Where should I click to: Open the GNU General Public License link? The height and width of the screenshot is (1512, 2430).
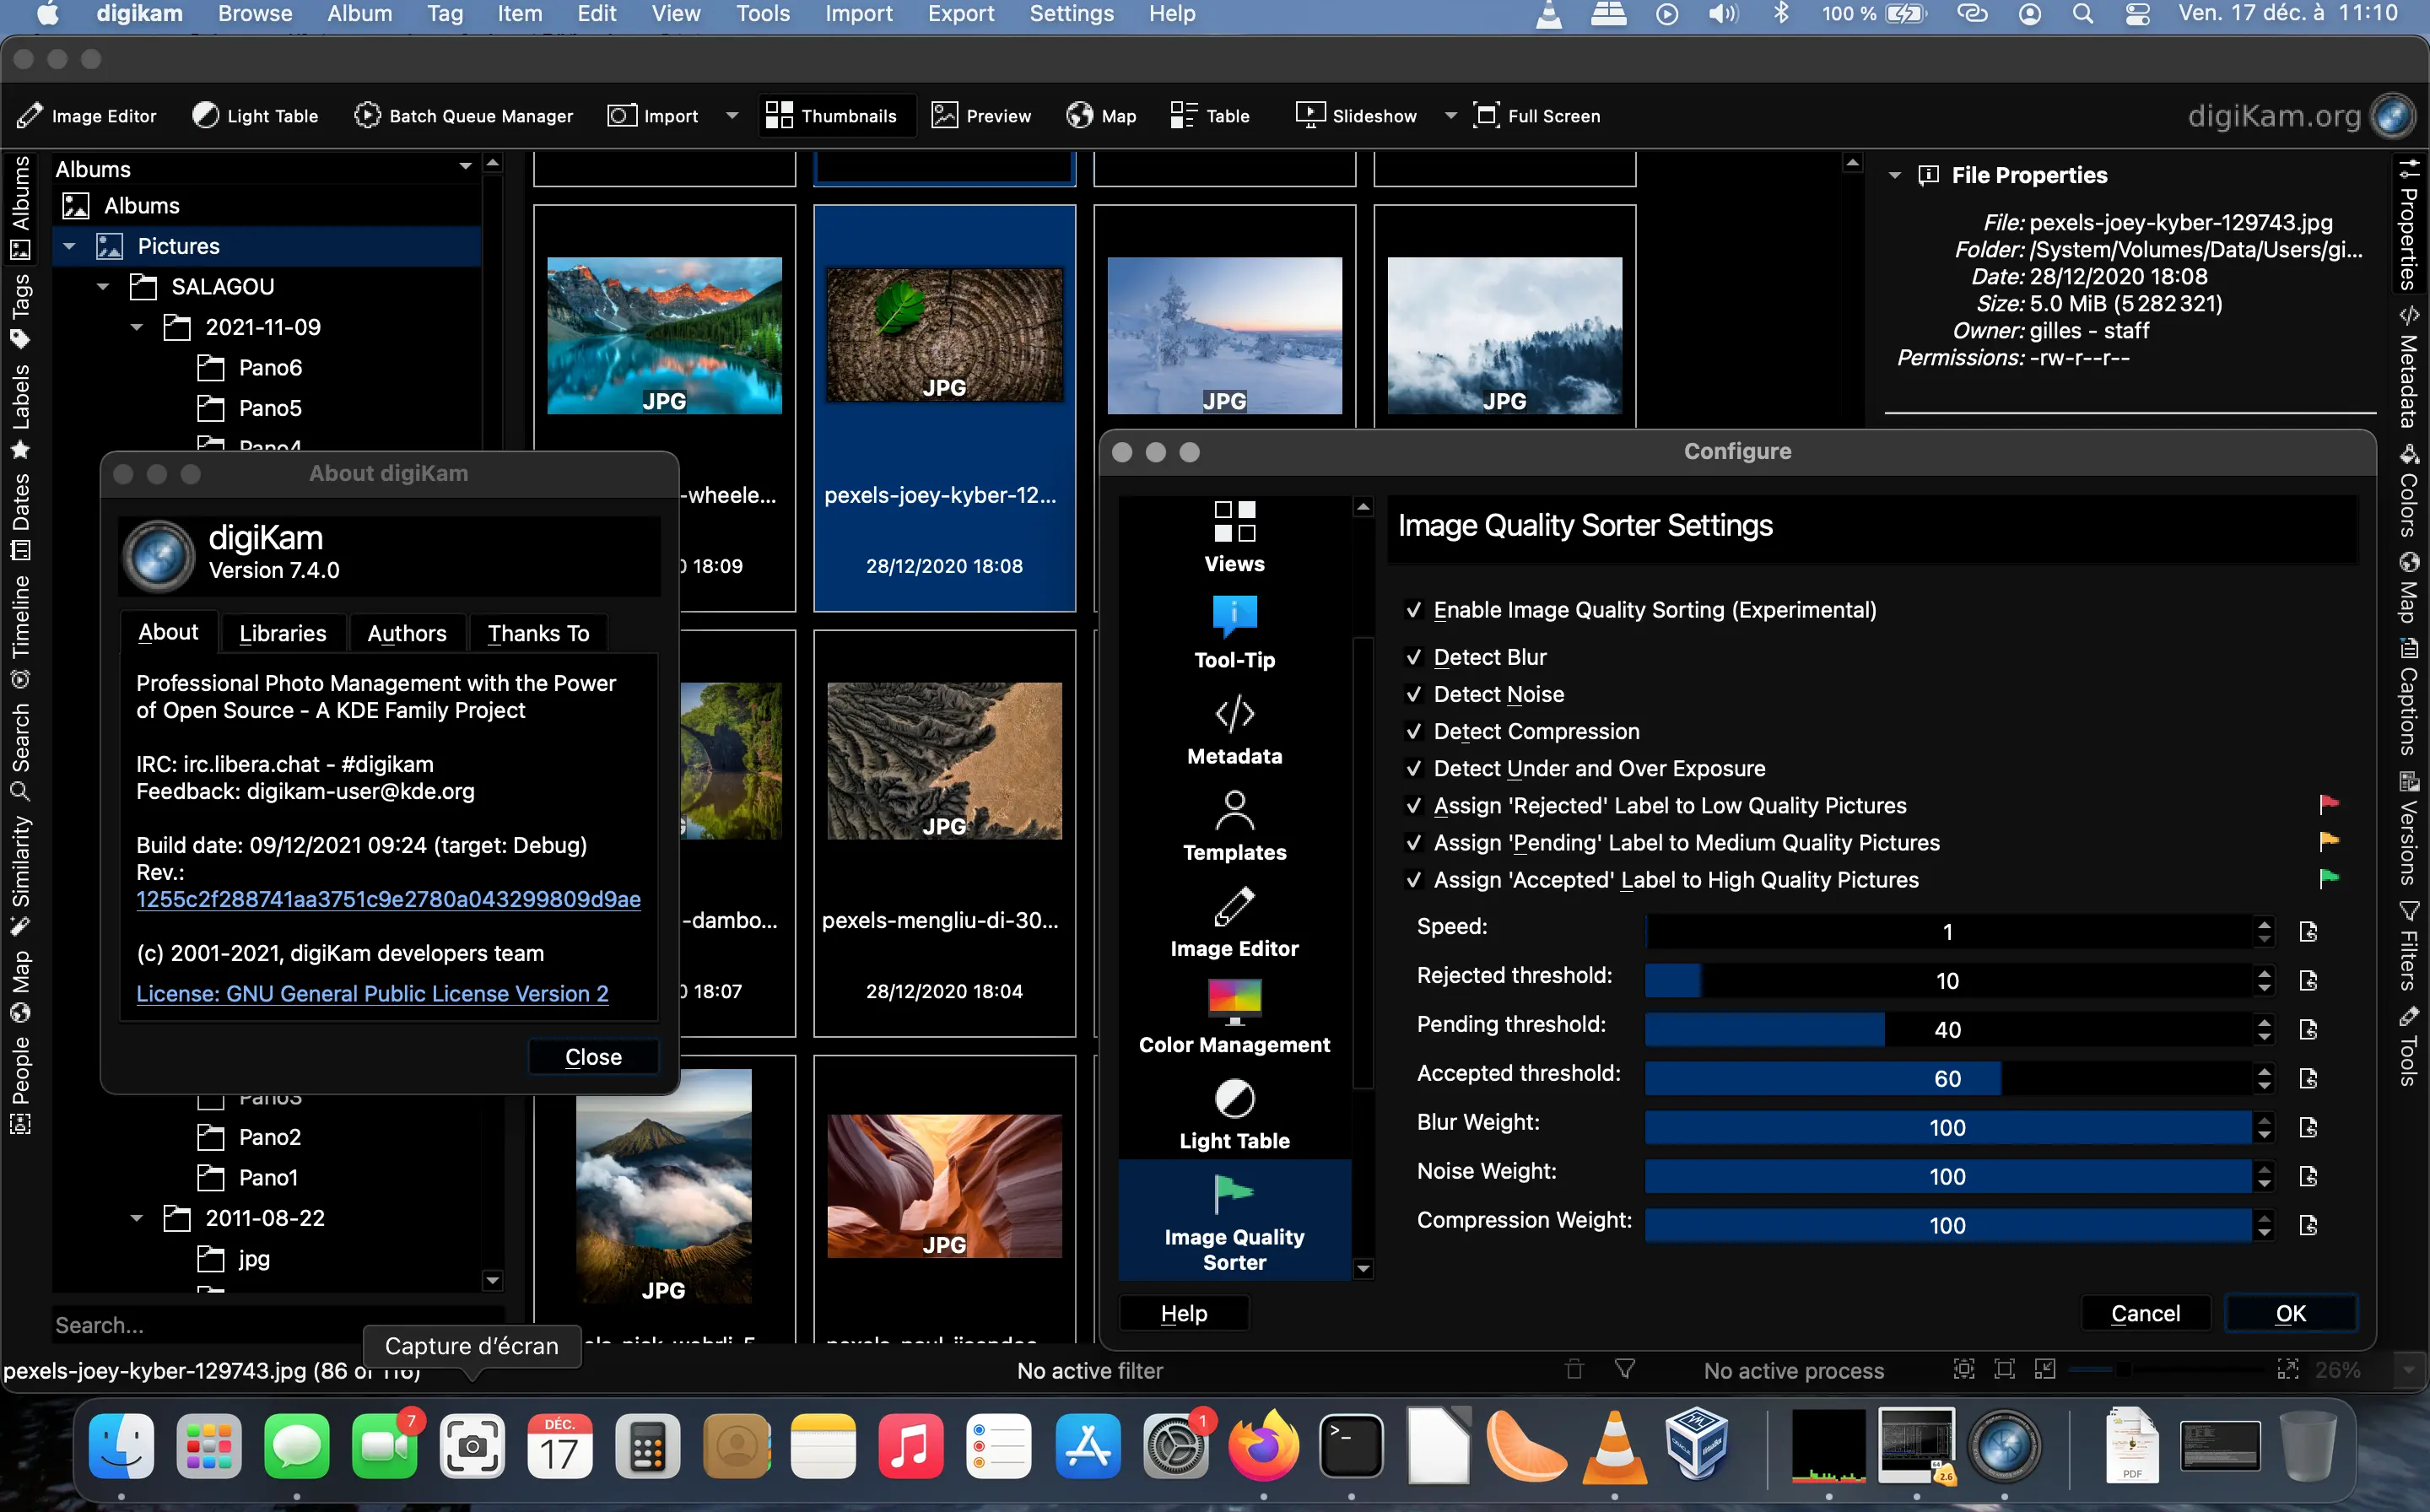pos(372,993)
